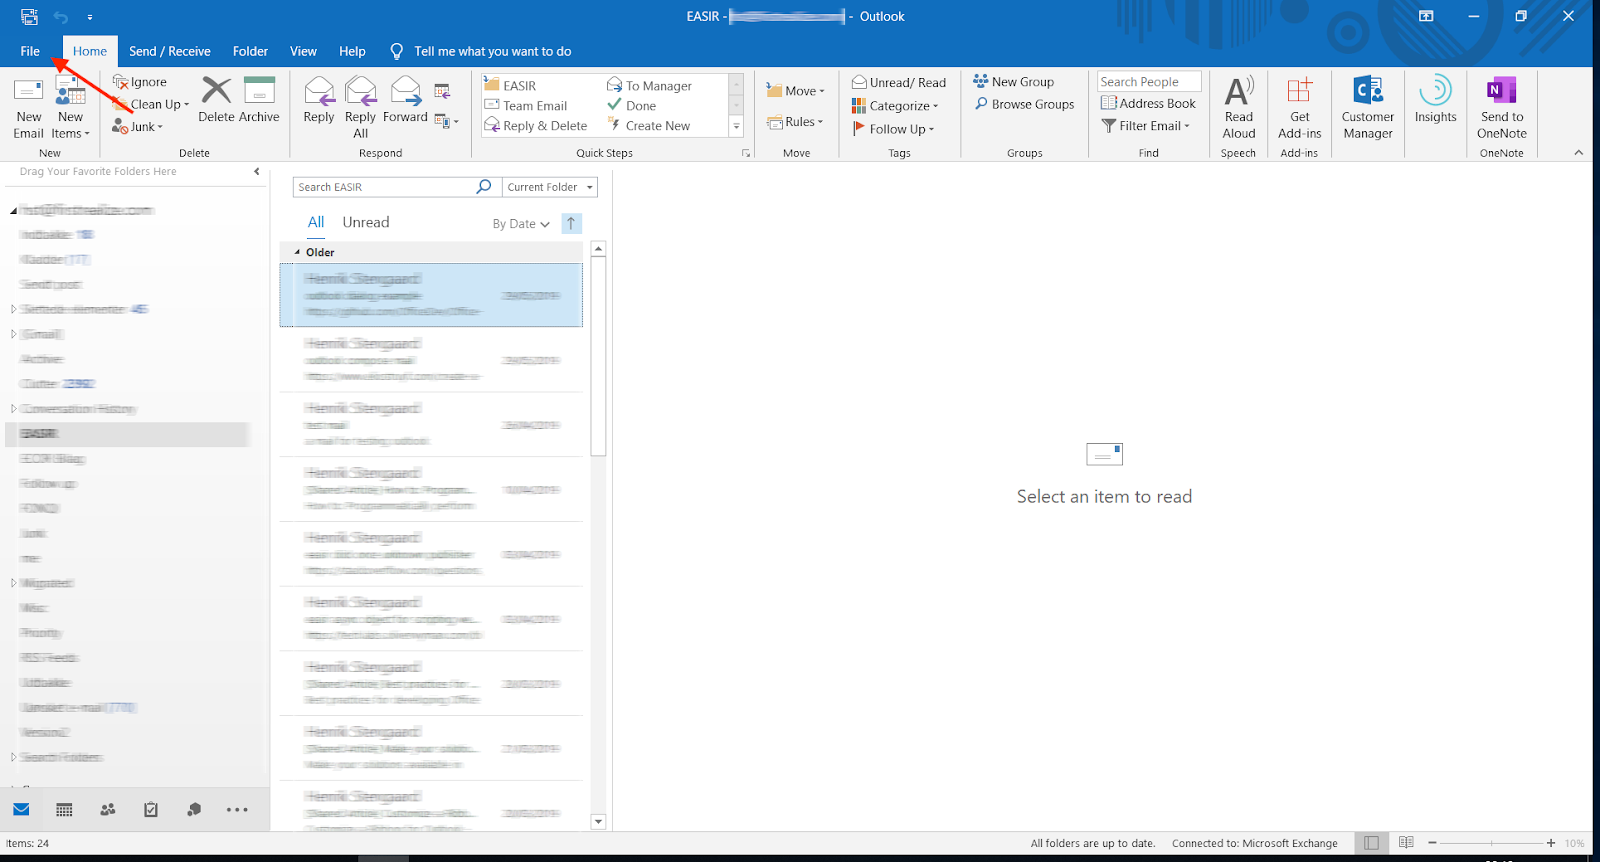Run the EASIR quick step
Viewport: 1600px width, 862px height.
pyautogui.click(x=511, y=86)
